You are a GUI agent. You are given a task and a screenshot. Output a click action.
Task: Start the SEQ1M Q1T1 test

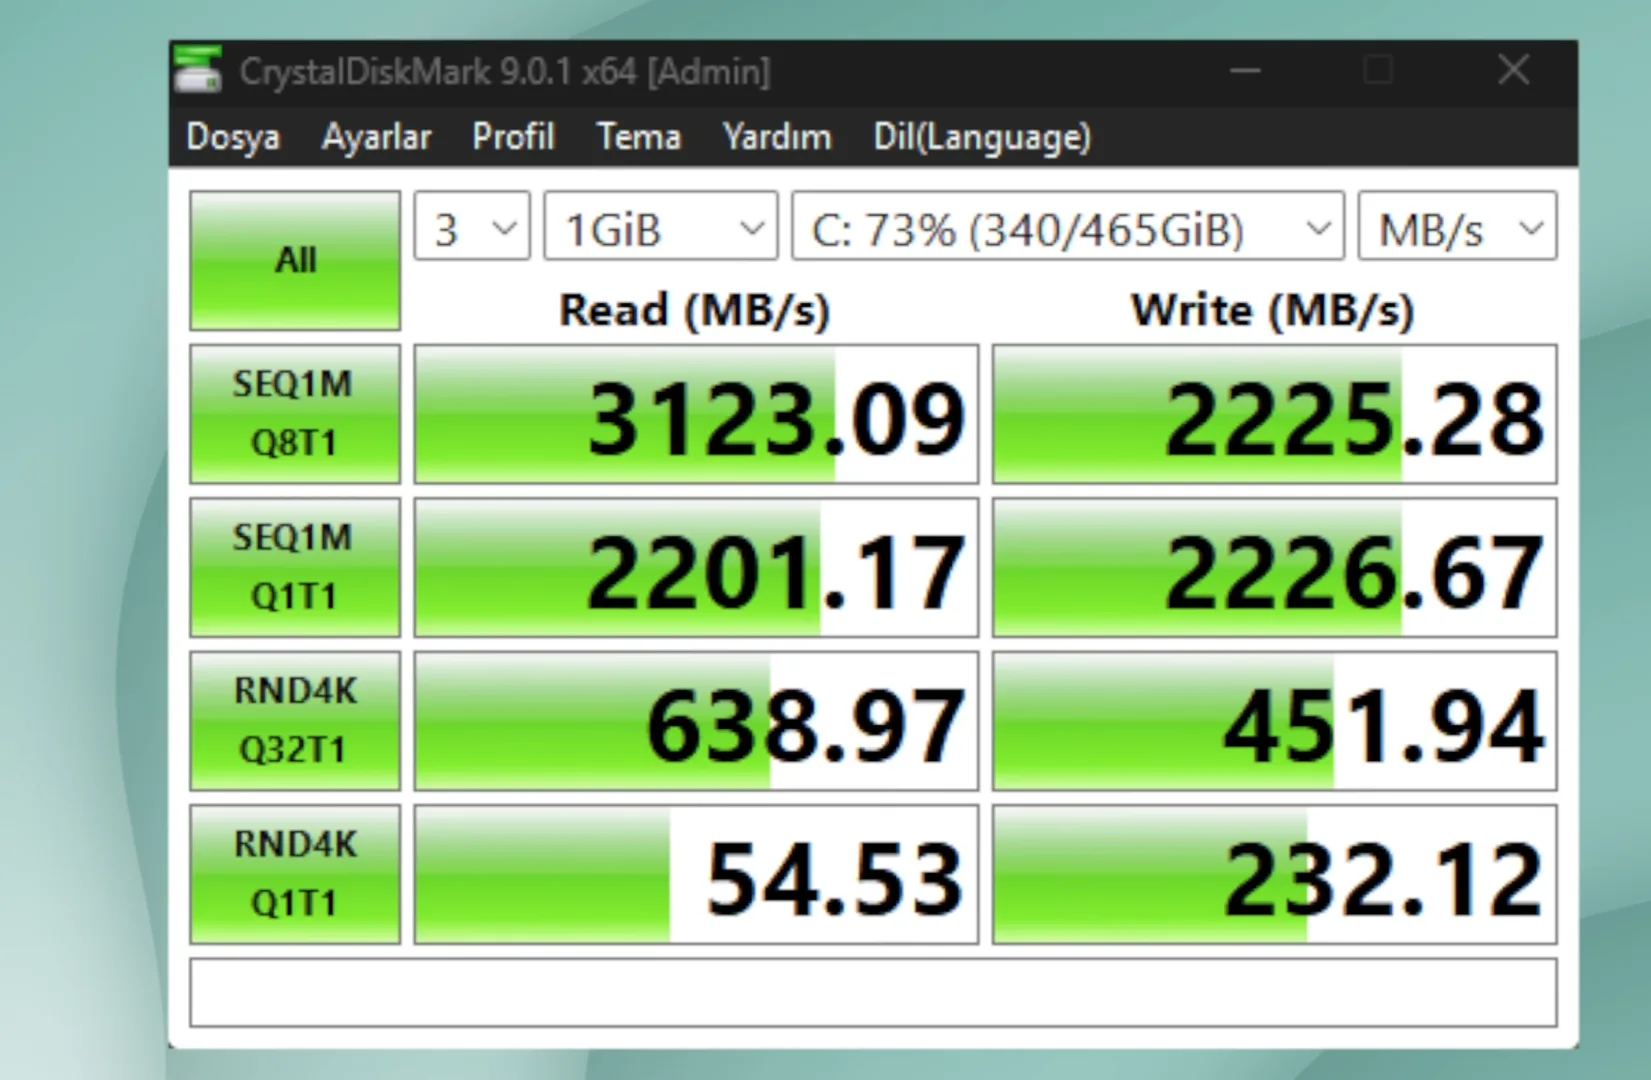point(295,567)
